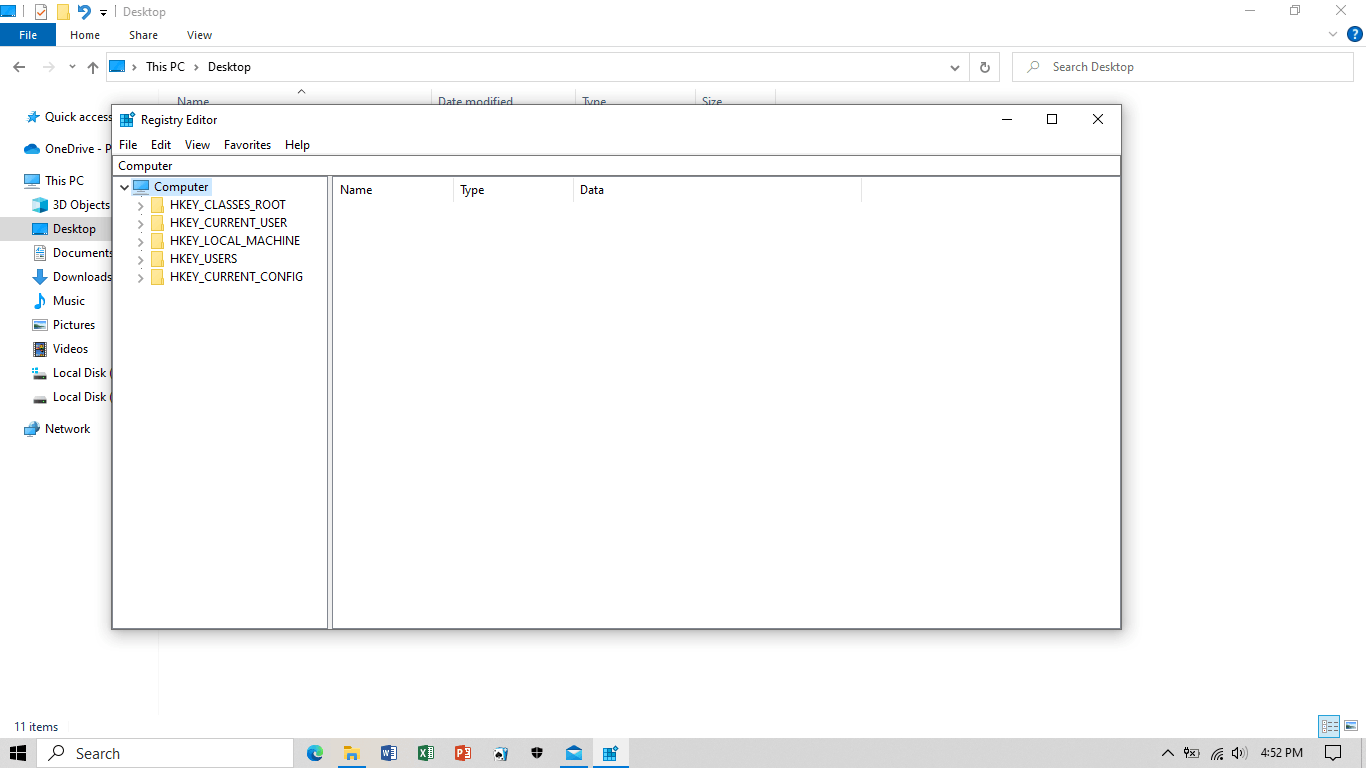Expand the Explorer ribbon chevron

(1333, 34)
